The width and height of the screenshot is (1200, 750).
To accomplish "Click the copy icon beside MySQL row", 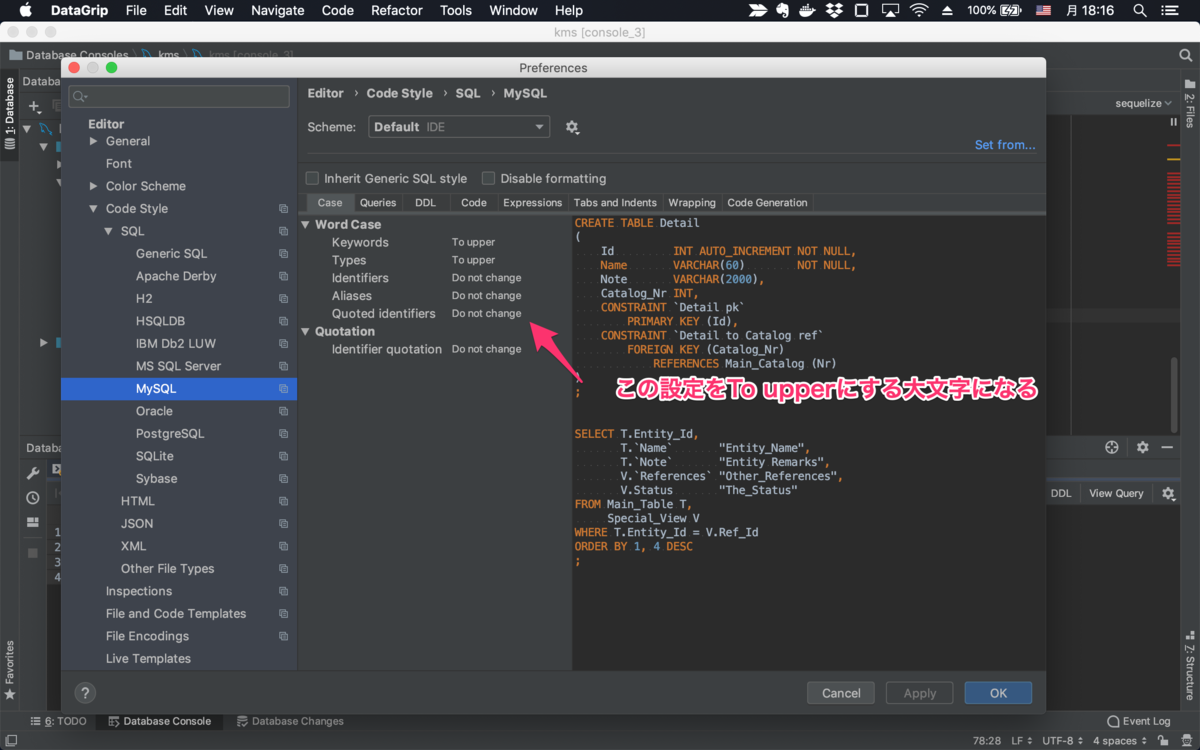I will pos(284,389).
